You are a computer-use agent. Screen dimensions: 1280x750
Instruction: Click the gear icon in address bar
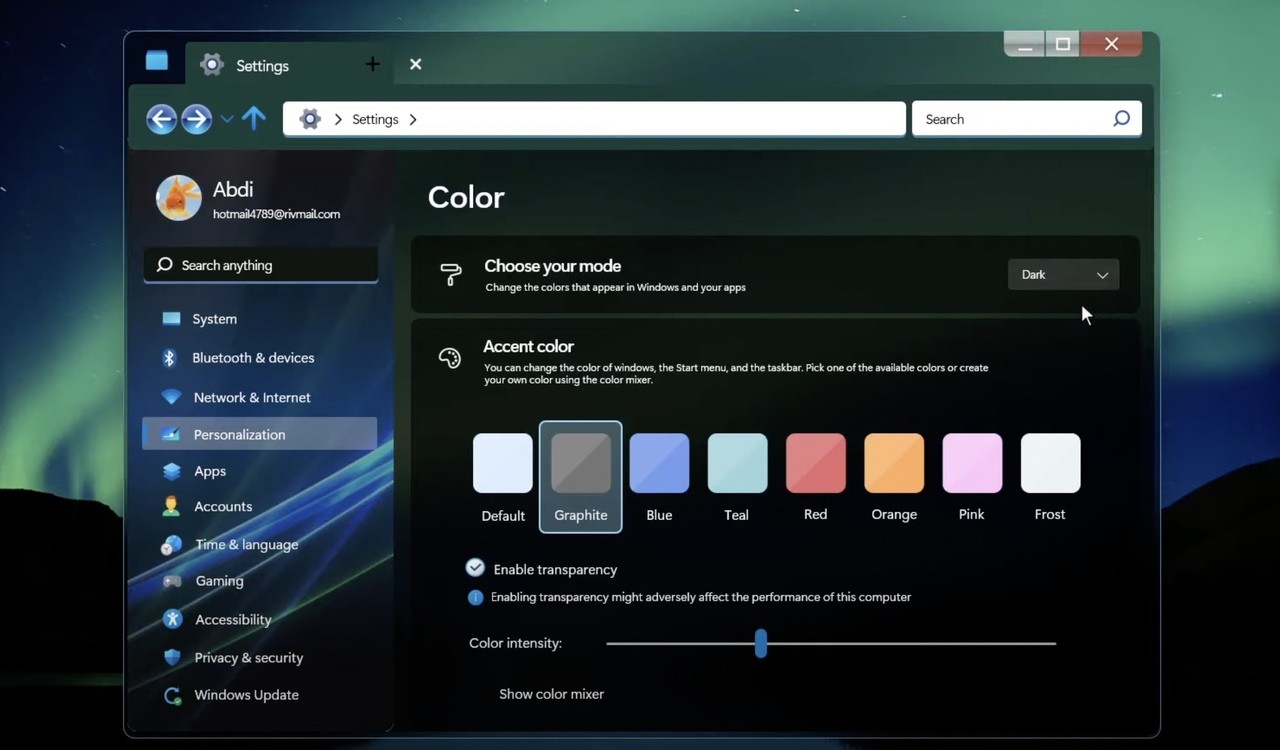click(310, 119)
